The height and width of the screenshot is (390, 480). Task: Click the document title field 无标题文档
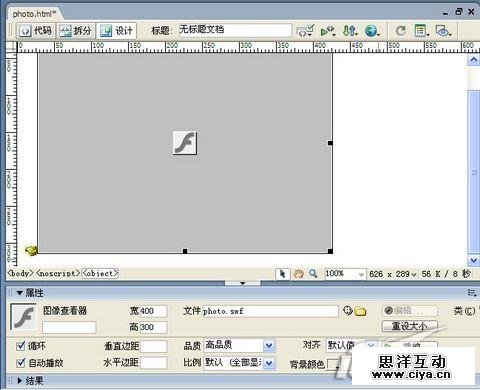(x=235, y=30)
